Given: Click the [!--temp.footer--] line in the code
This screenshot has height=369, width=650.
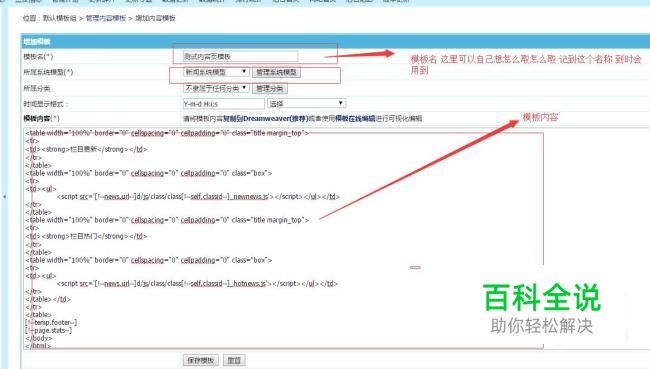Looking at the screenshot, I should click(x=51, y=322).
